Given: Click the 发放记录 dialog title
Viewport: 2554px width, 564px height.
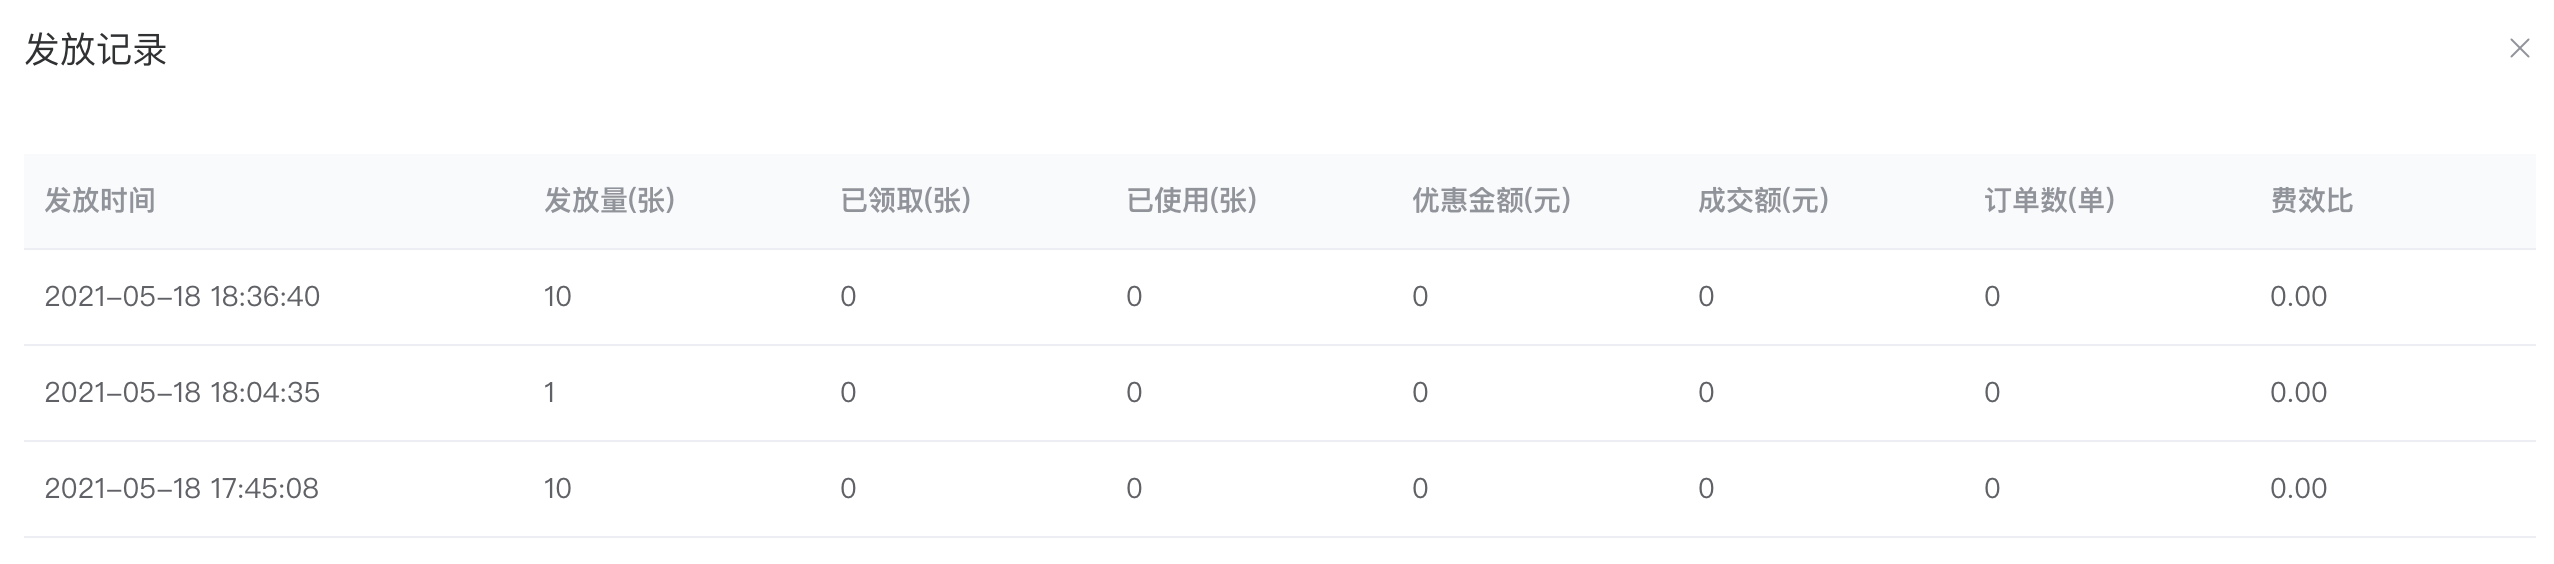Looking at the screenshot, I should point(96,49).
